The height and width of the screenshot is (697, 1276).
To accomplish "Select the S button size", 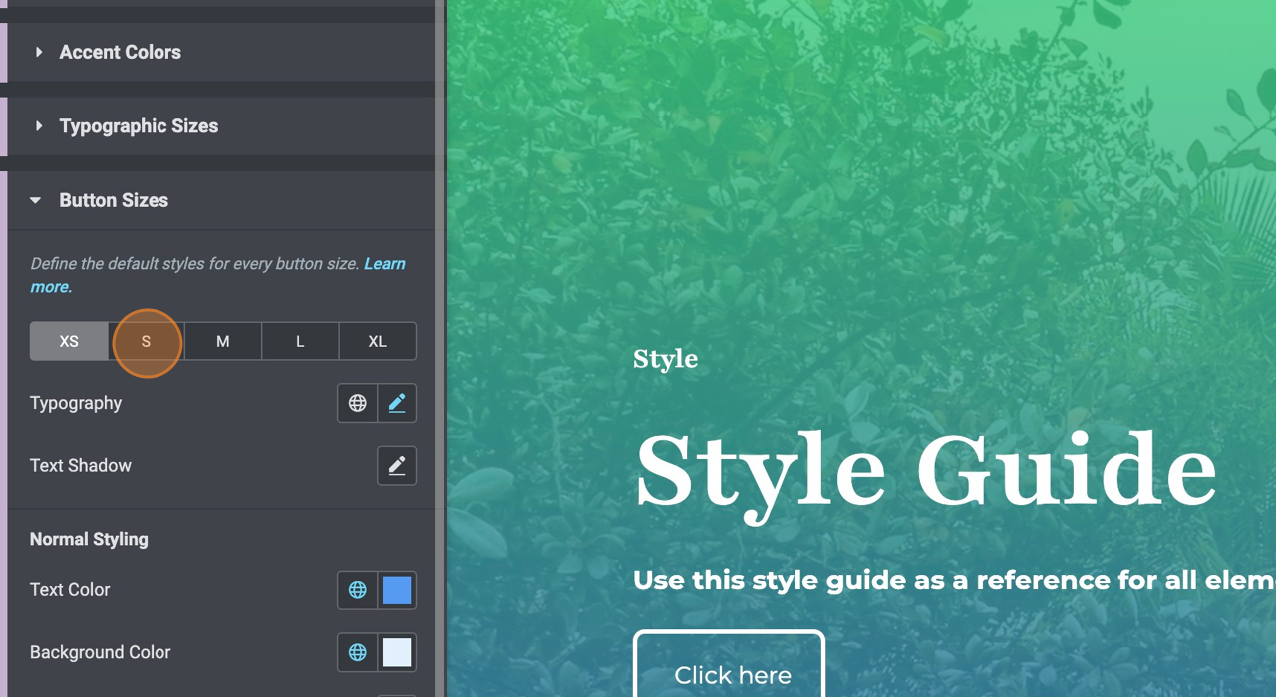I will [x=146, y=341].
